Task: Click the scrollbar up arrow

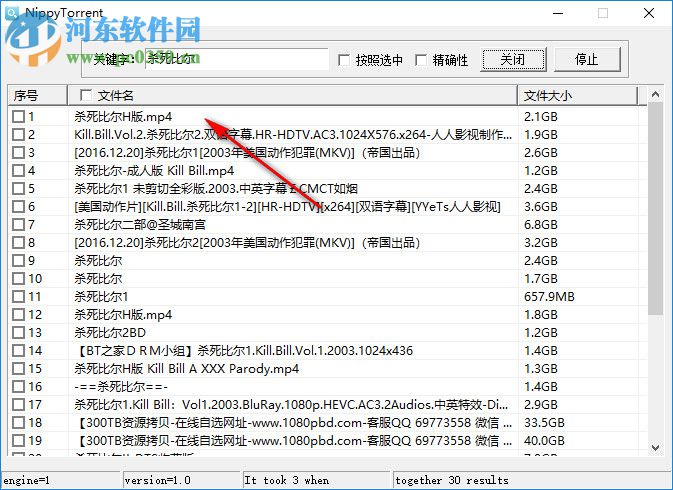Action: [655, 94]
